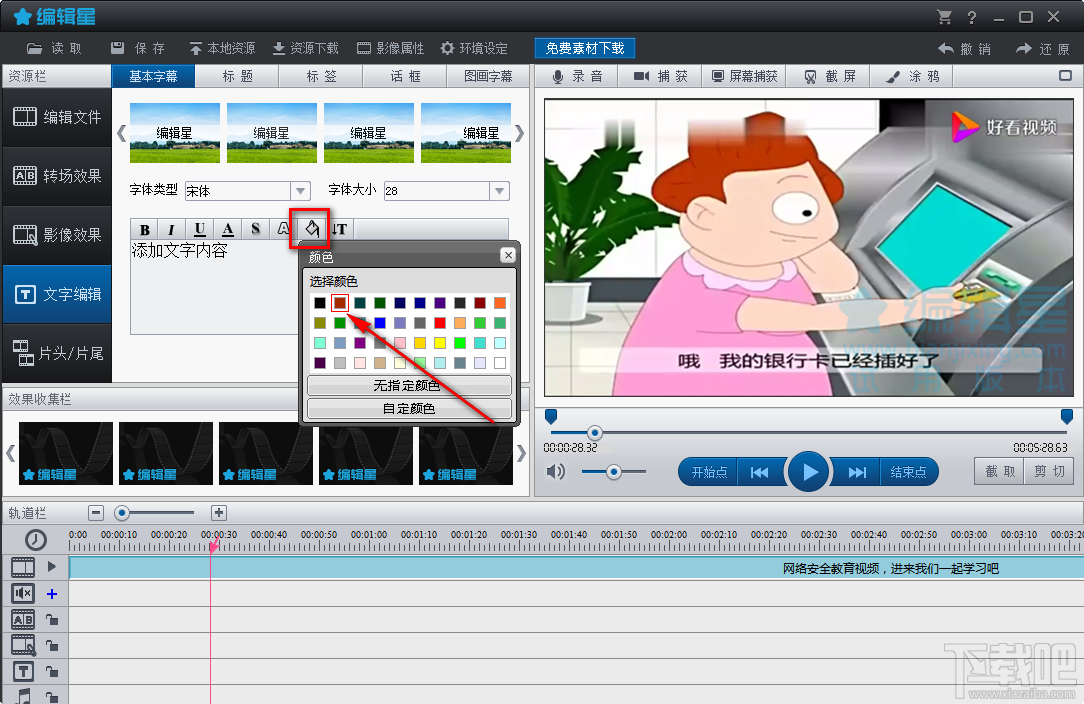Toggle italic text formatting (I)
The image size is (1084, 704).
click(x=171, y=229)
